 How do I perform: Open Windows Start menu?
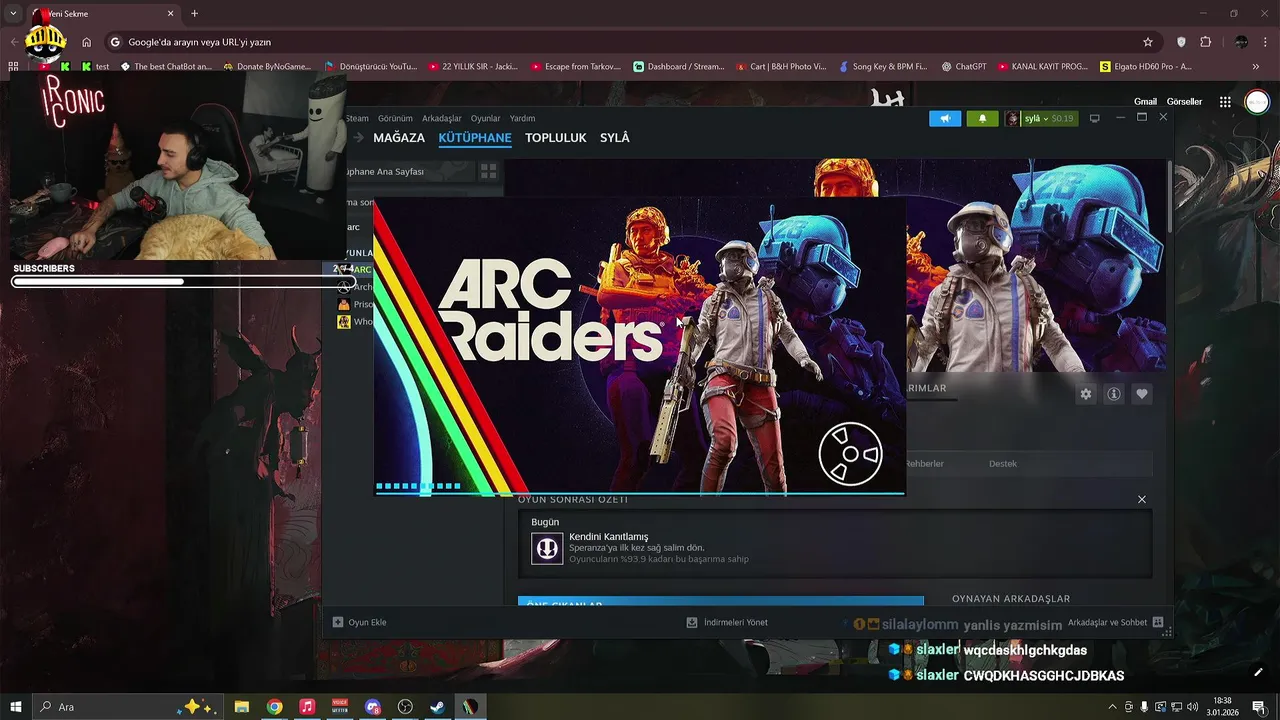[x=15, y=706]
